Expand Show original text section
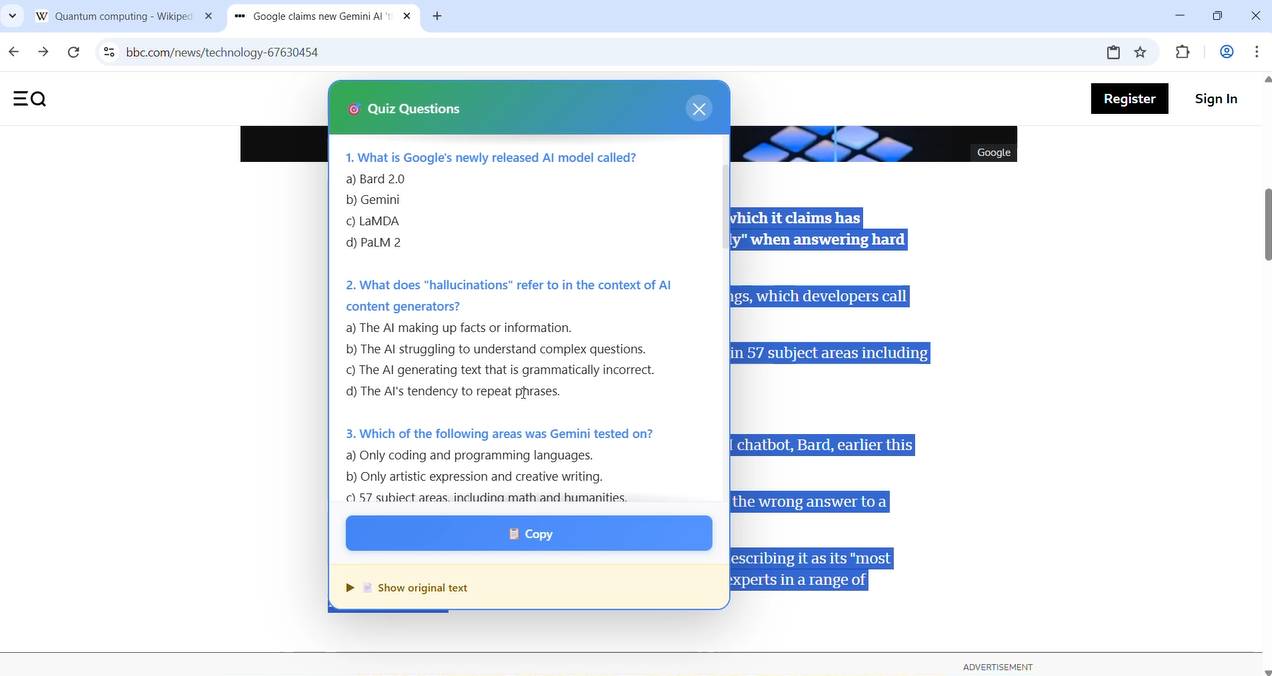Viewport: 1272px width, 676px height. click(407, 588)
